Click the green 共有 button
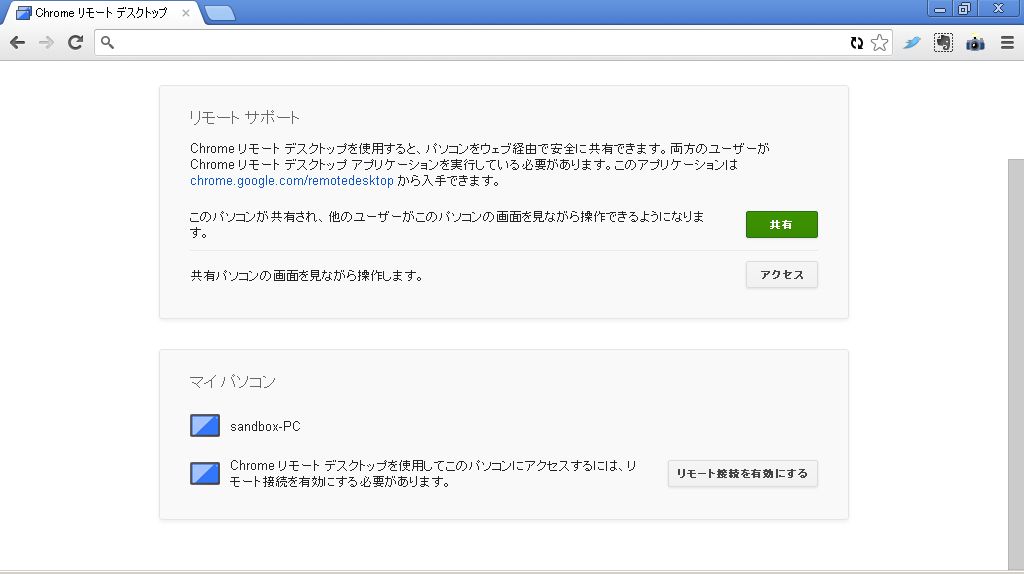Image resolution: width=1024 pixels, height=574 pixels. (782, 225)
